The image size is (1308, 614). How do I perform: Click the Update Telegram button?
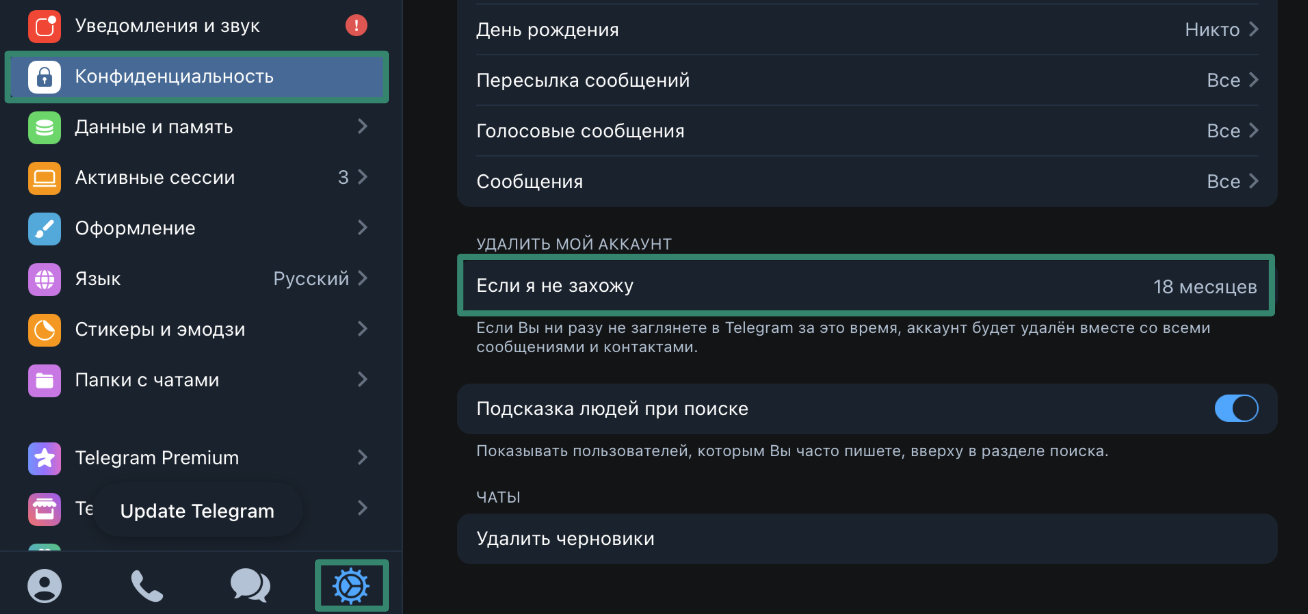click(x=196, y=510)
